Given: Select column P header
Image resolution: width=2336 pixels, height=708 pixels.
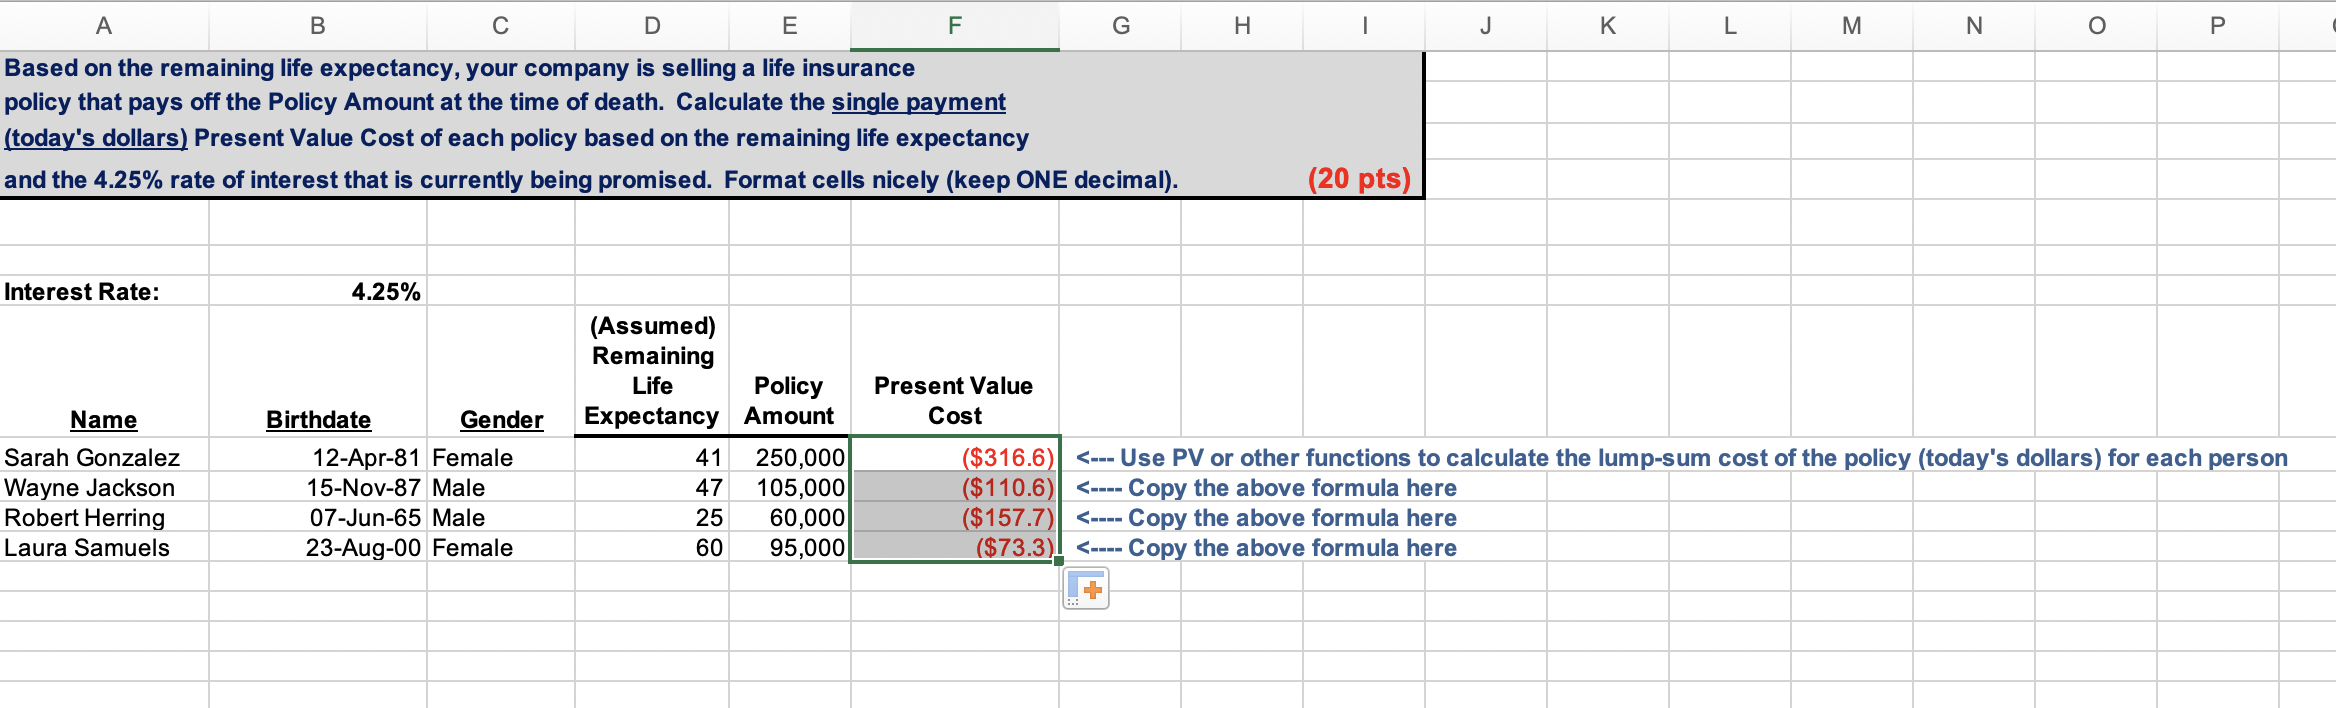Looking at the screenshot, I should point(2218,26).
